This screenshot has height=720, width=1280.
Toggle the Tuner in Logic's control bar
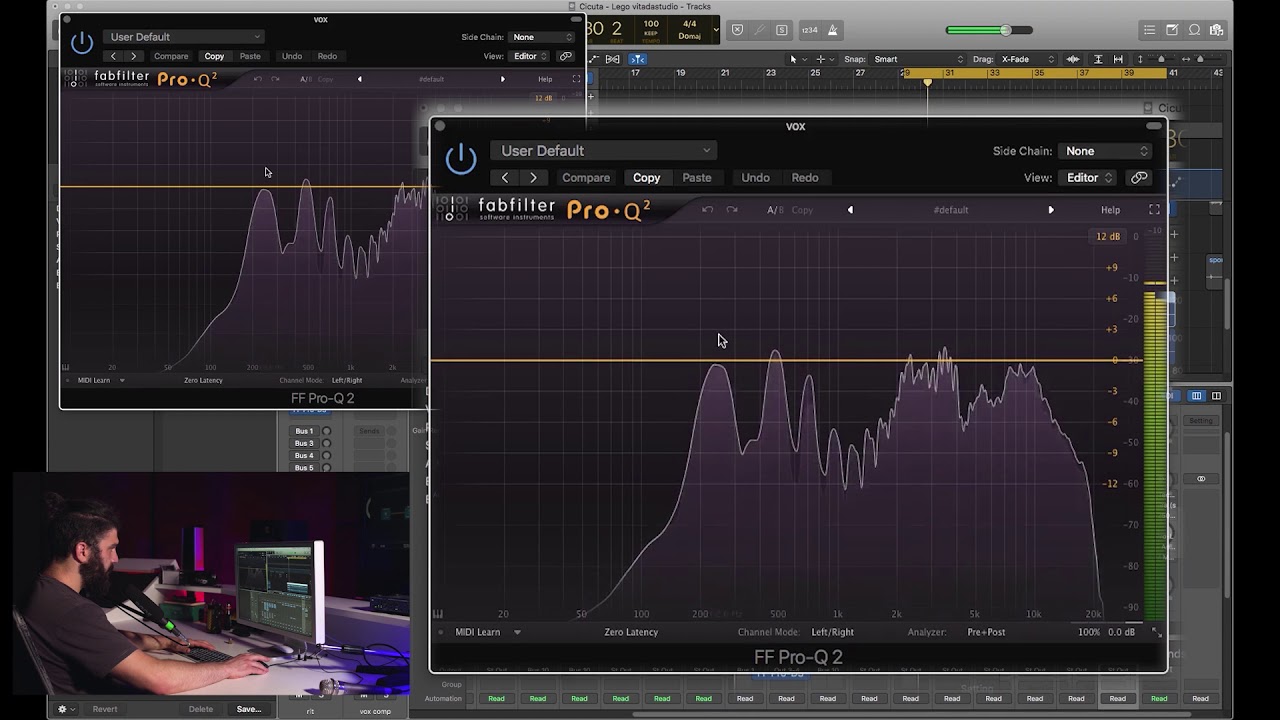(x=760, y=30)
